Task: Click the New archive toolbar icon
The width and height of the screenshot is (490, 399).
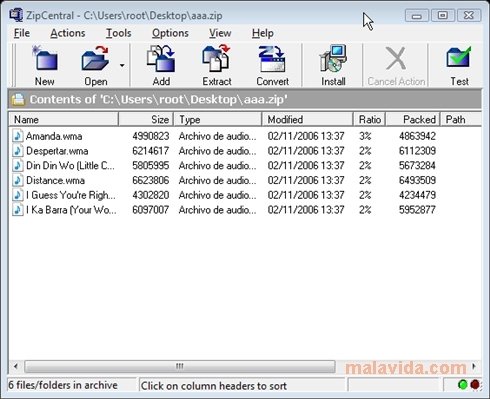Action: pos(45,58)
